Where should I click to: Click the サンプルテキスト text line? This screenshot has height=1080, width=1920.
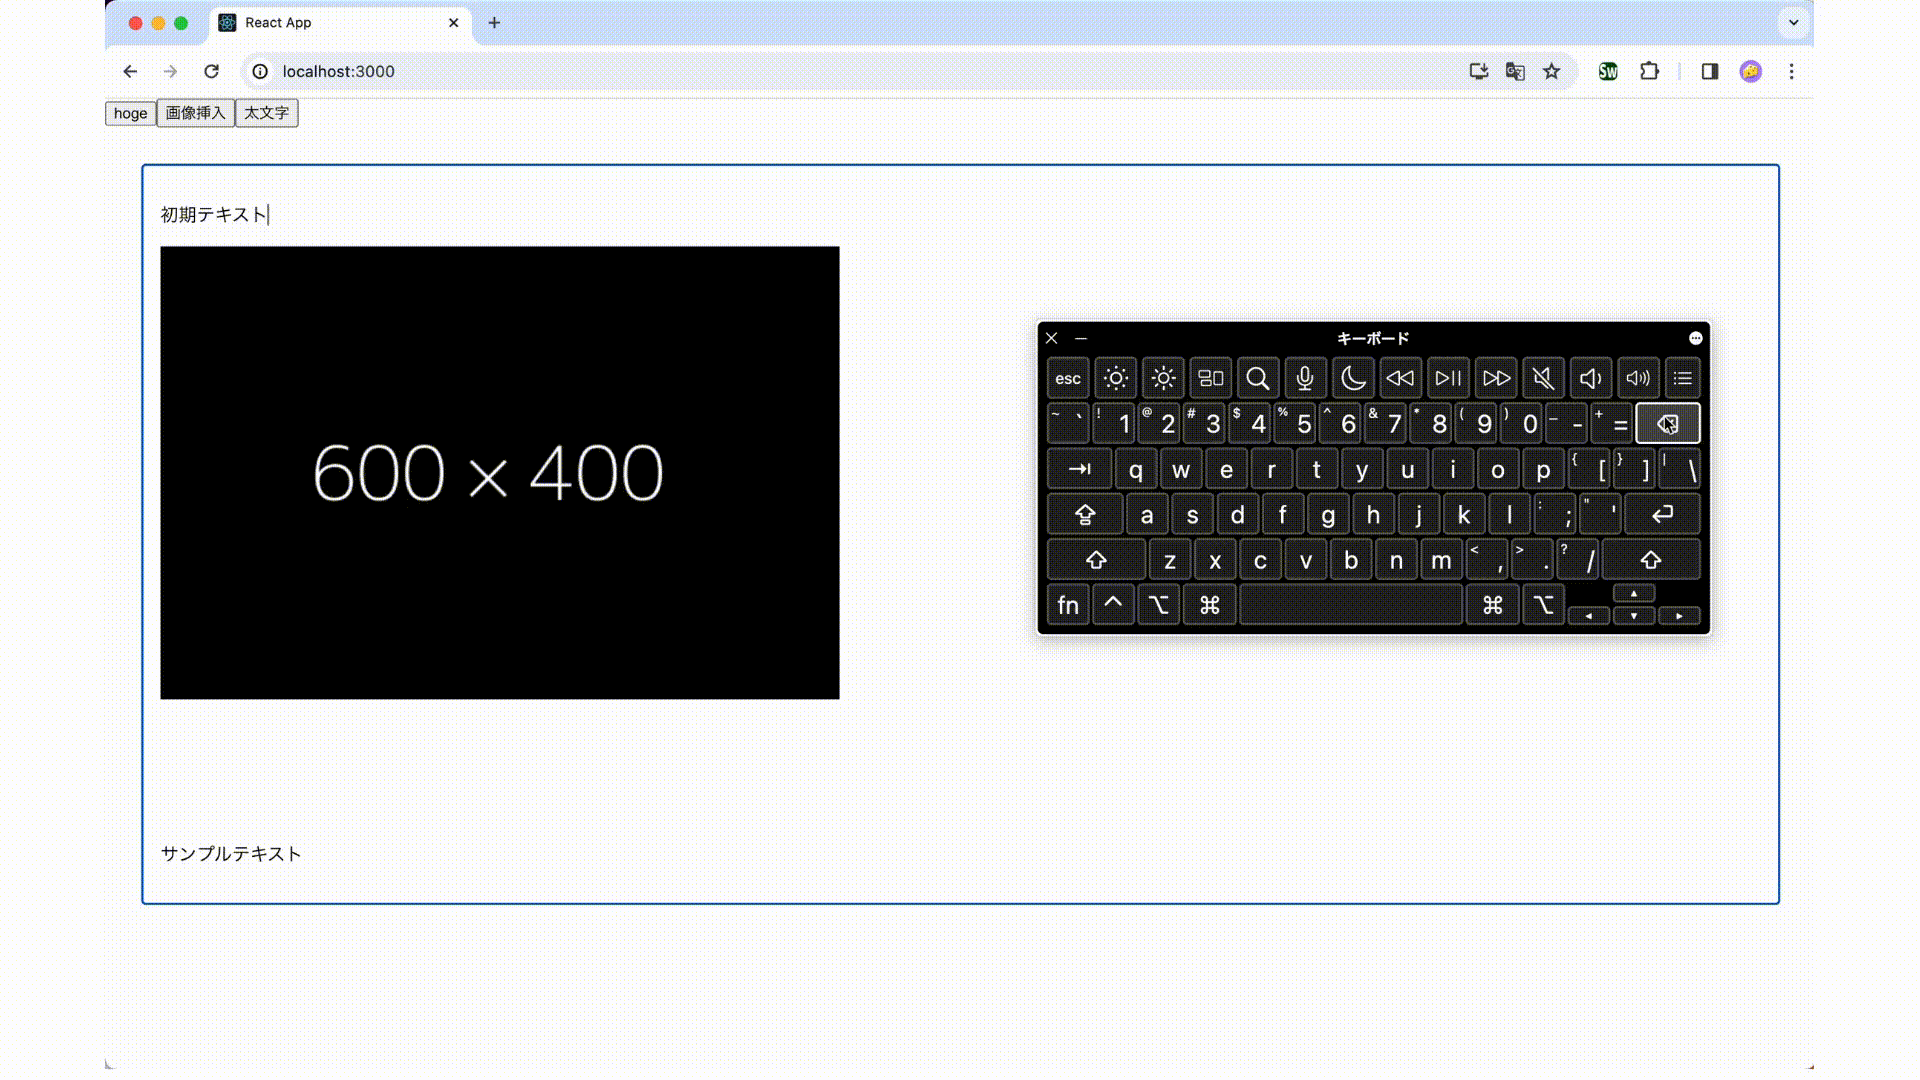(231, 854)
